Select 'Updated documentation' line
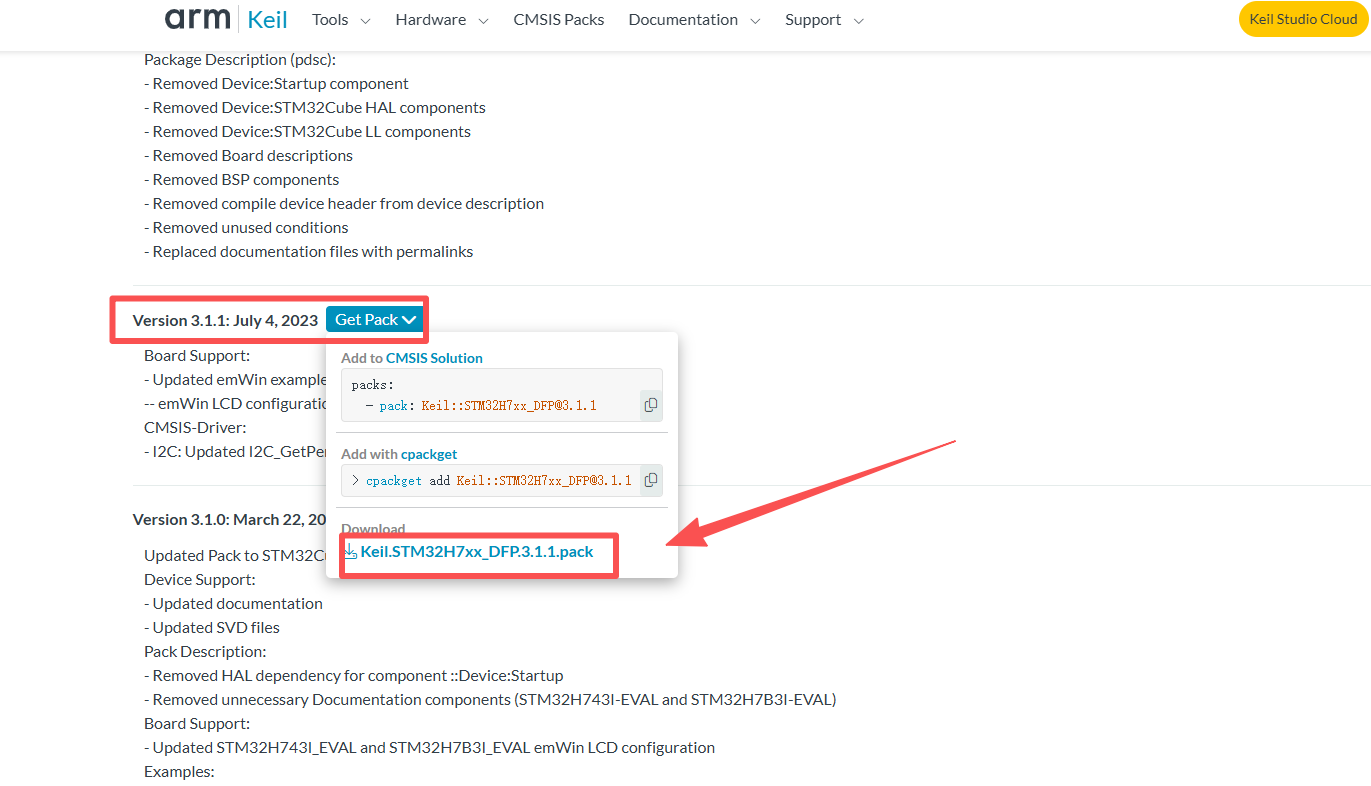 pos(233,604)
